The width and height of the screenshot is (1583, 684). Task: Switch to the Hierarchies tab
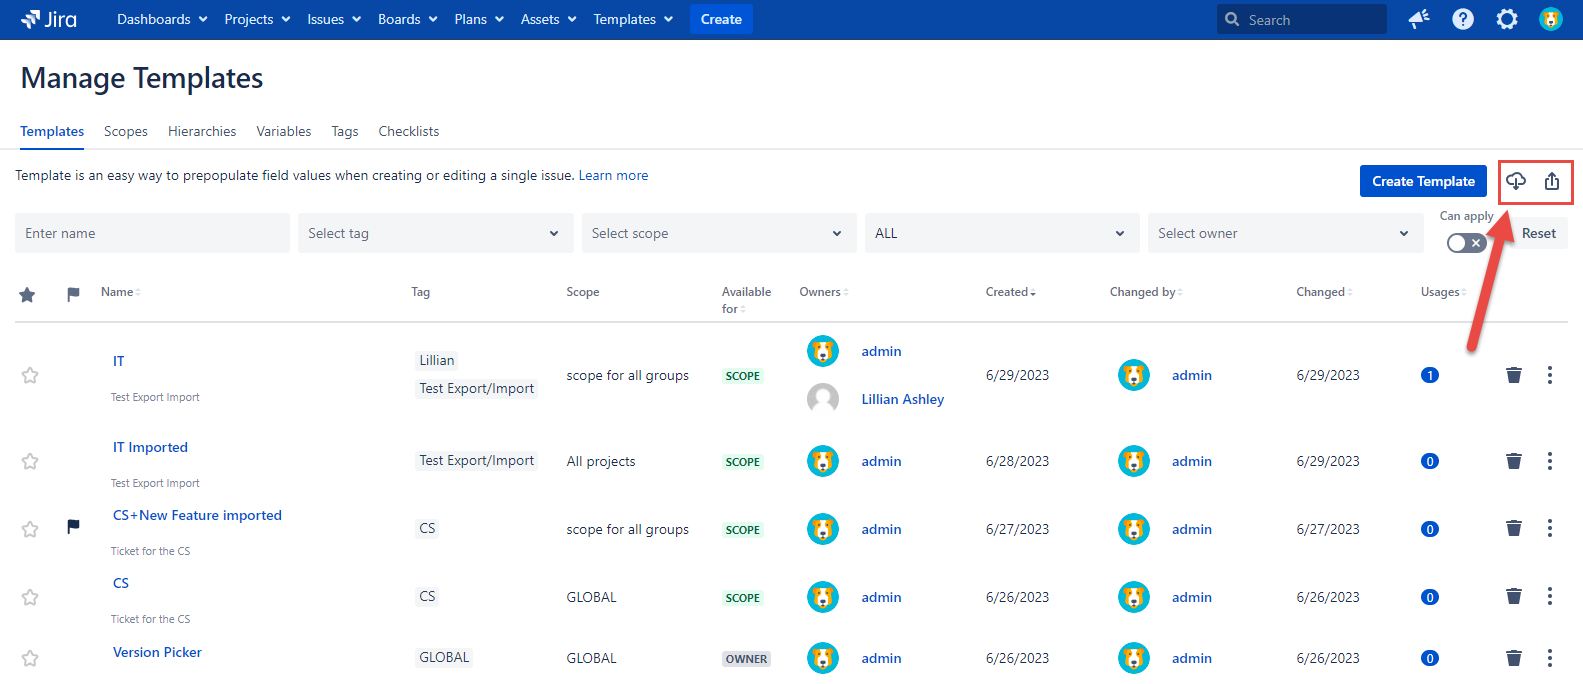(x=202, y=131)
